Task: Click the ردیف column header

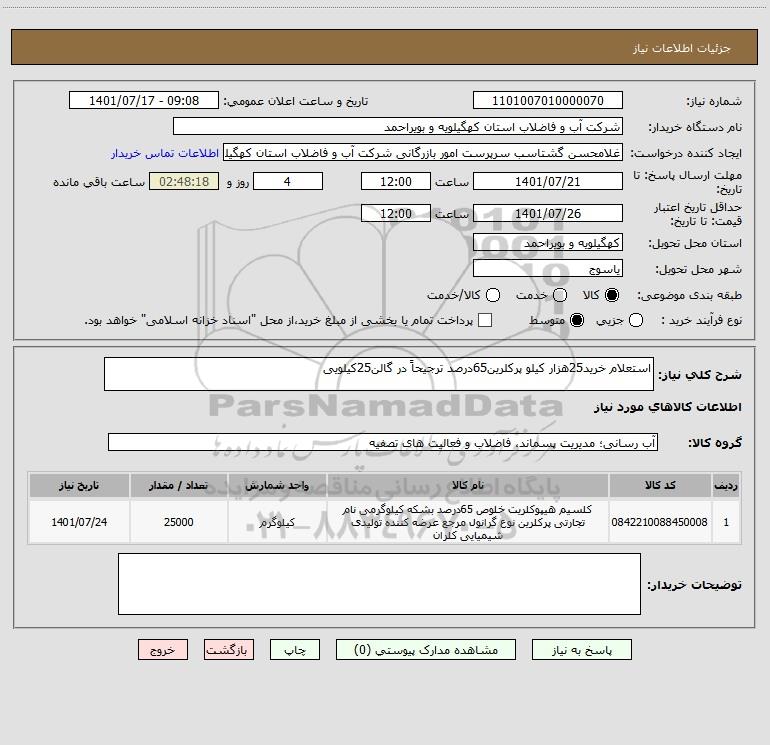Action: click(x=726, y=485)
